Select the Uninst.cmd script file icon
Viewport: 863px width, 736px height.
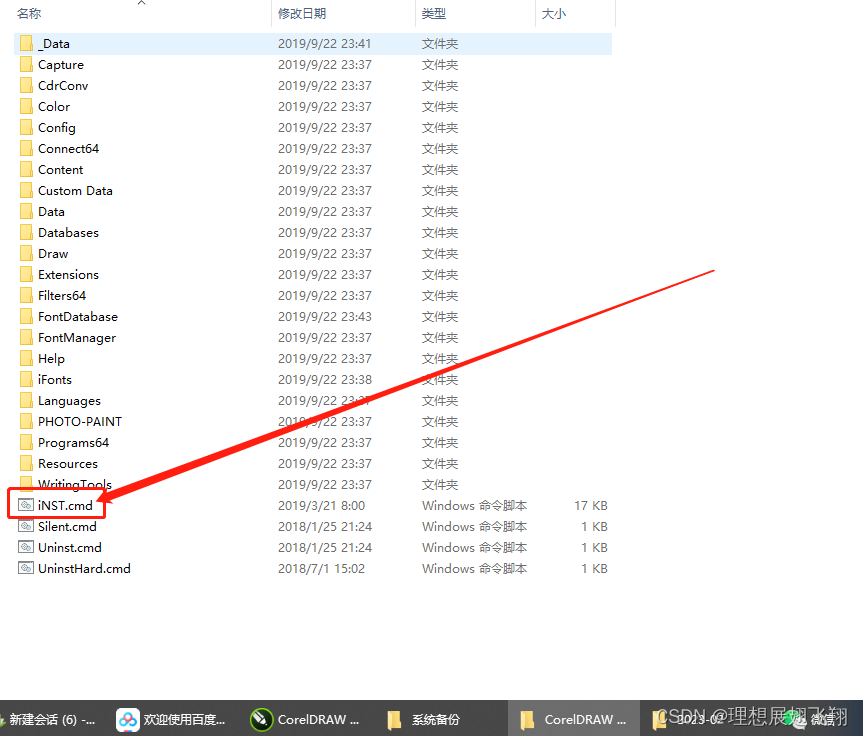26,547
